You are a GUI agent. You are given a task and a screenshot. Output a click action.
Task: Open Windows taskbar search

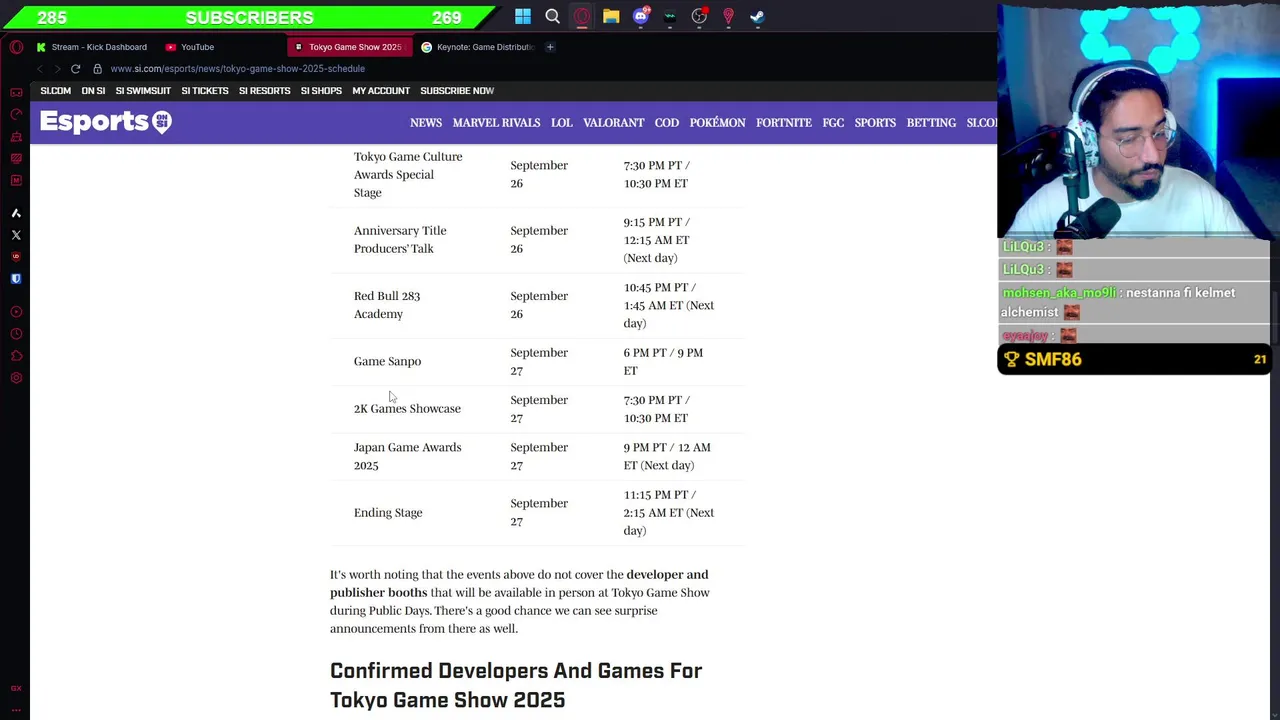pos(552,17)
